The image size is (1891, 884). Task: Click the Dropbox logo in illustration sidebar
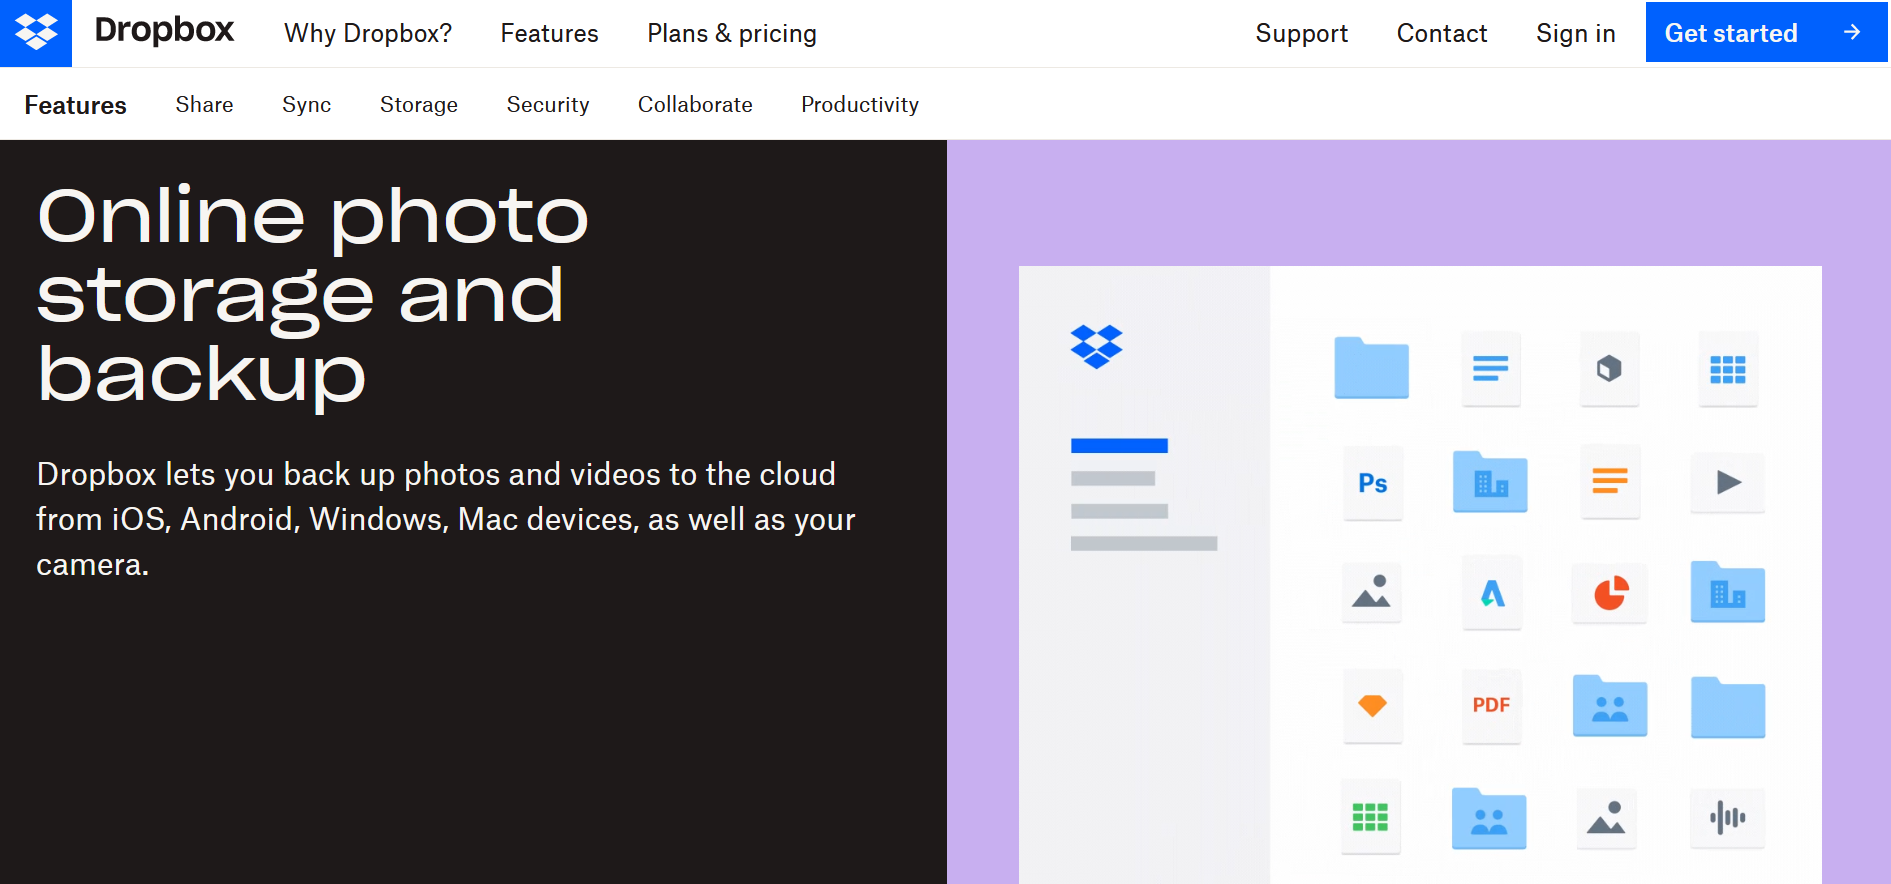click(1096, 347)
